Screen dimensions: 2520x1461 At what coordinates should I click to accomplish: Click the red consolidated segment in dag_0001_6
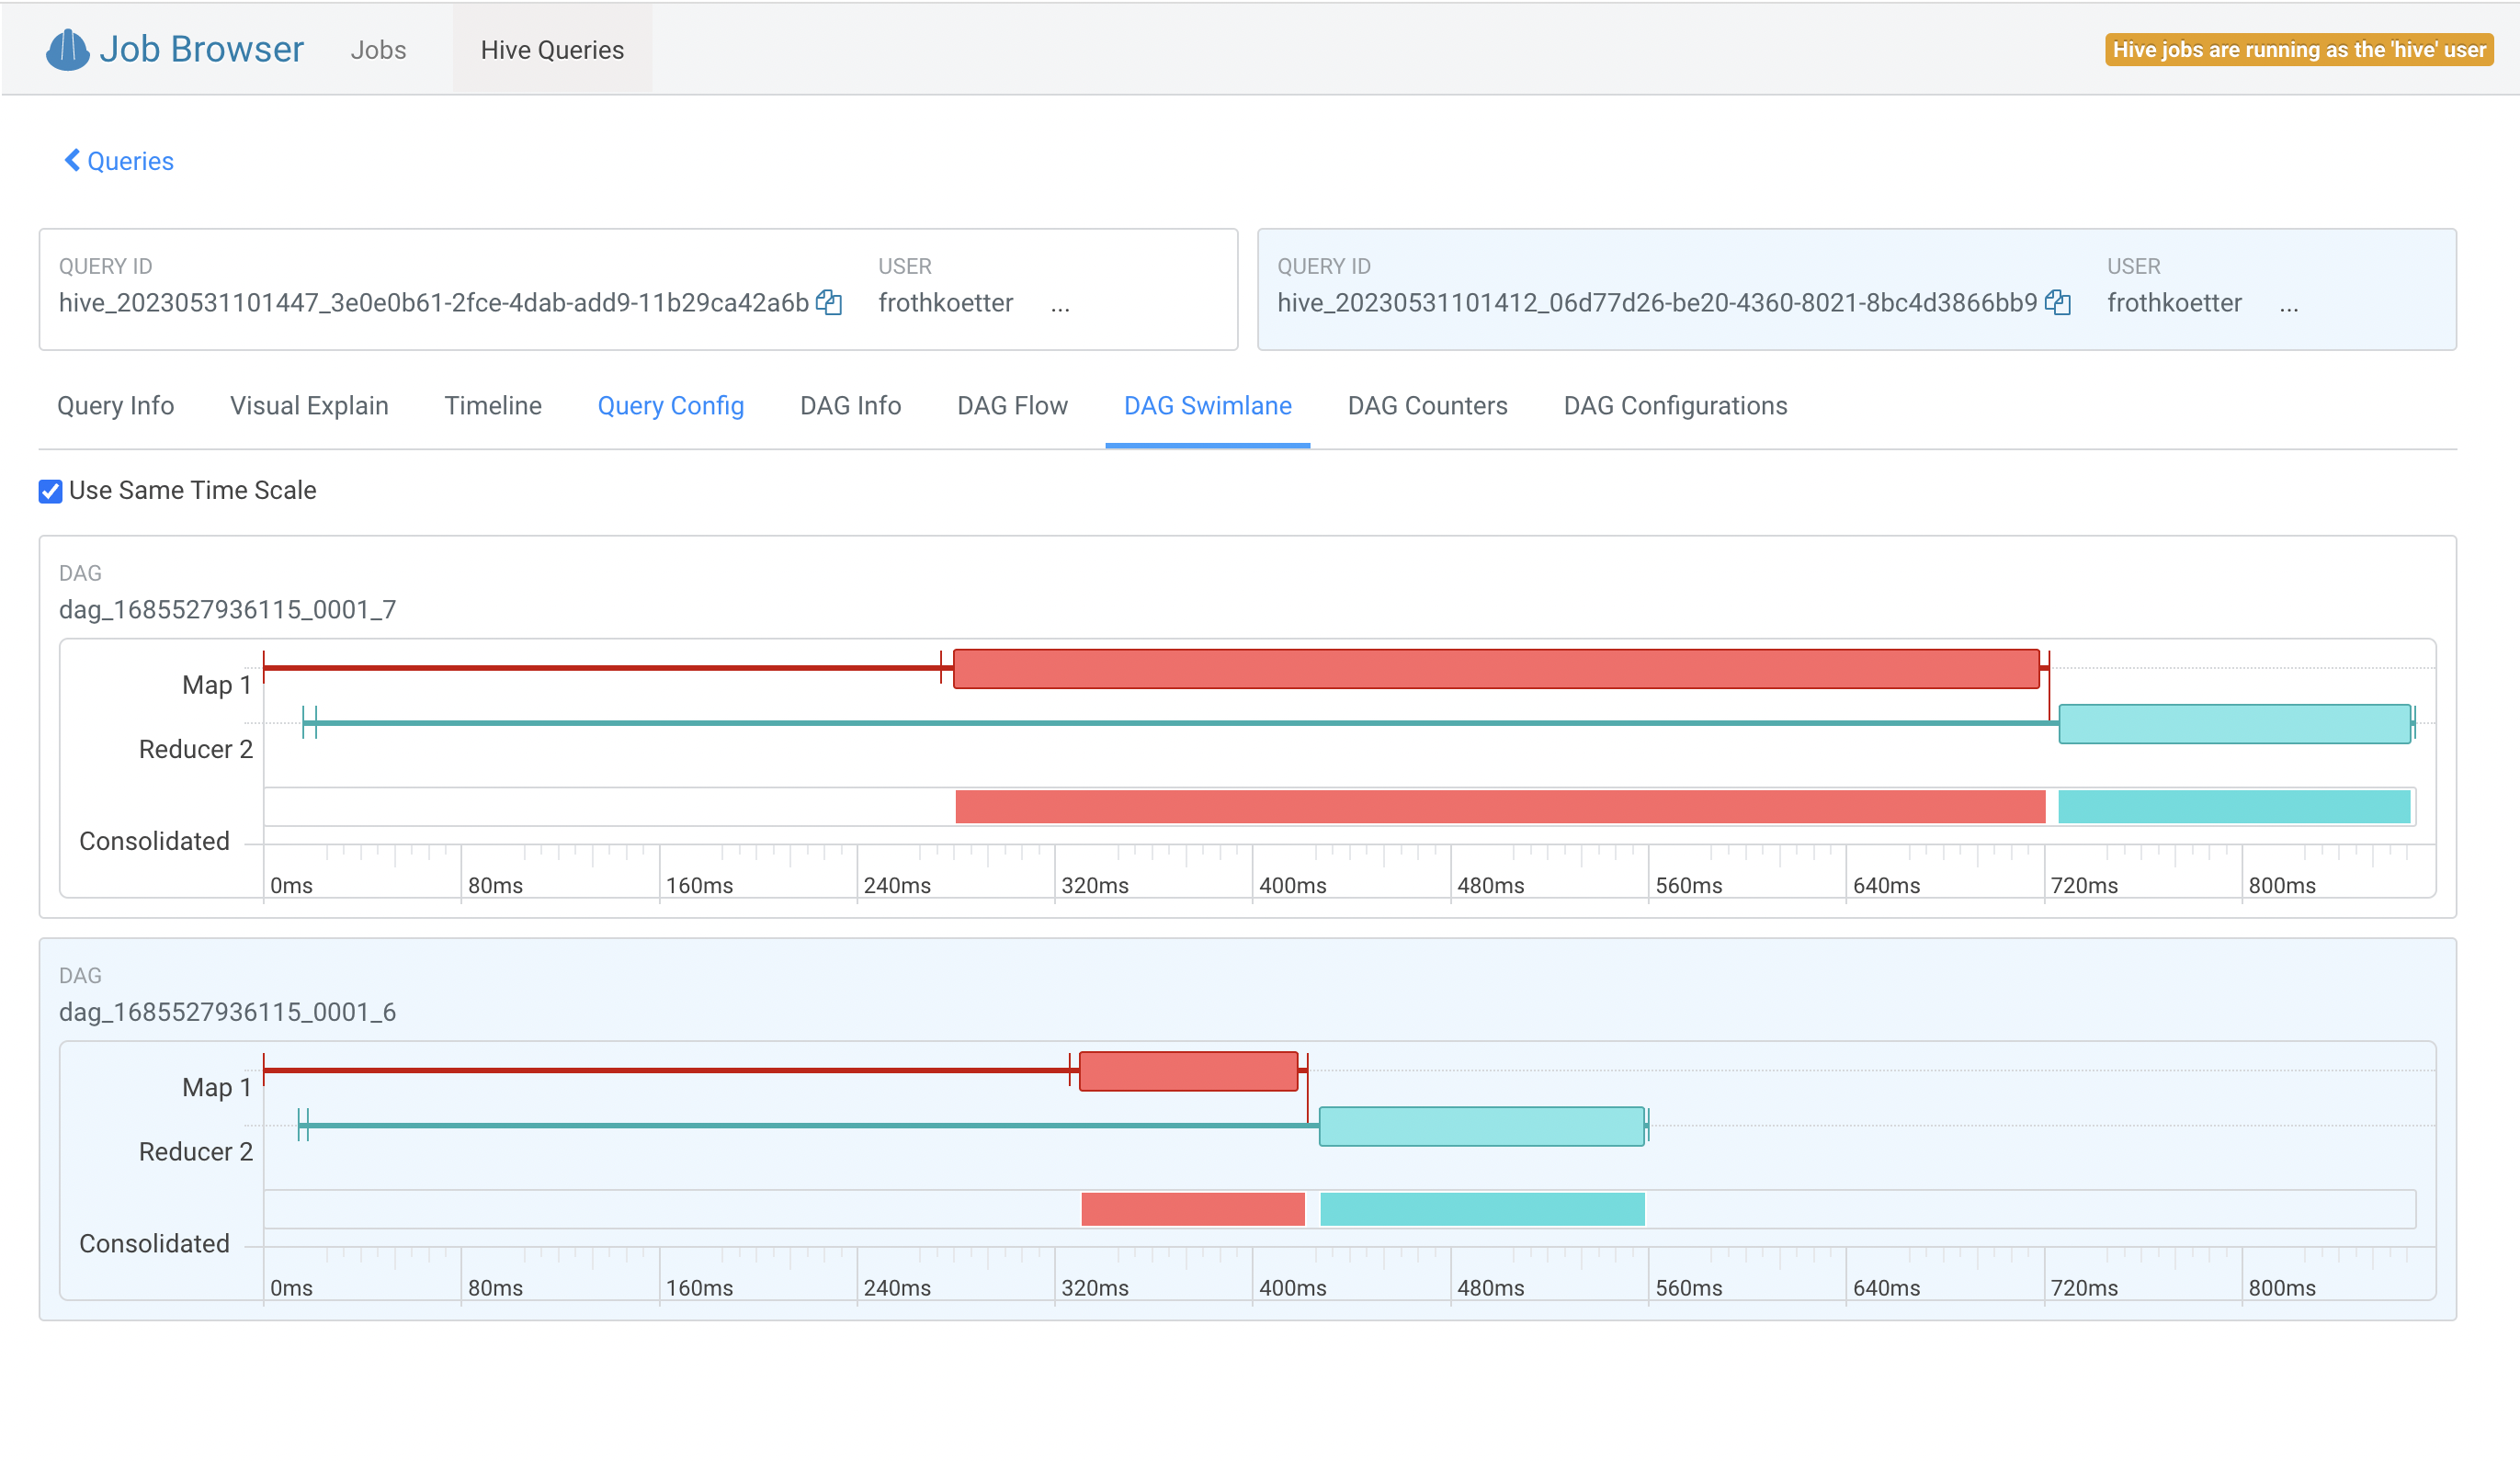click(1192, 1209)
